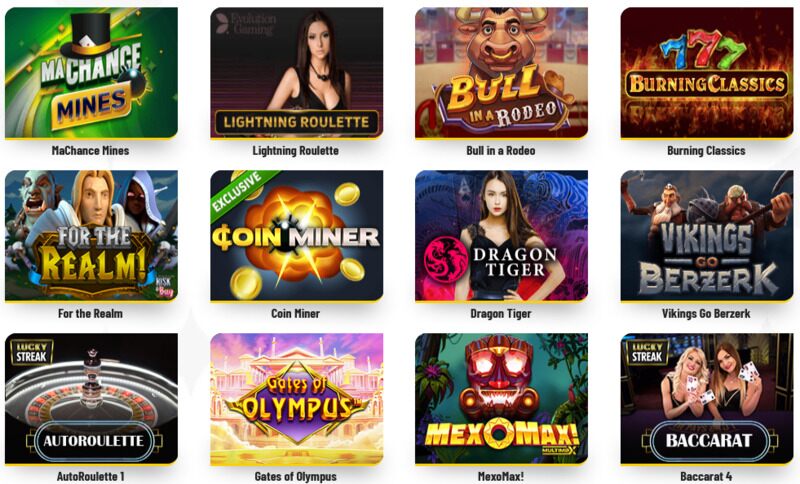800x484 pixels.
Task: Open the Coin Miner exclusive game tile
Action: (x=296, y=236)
